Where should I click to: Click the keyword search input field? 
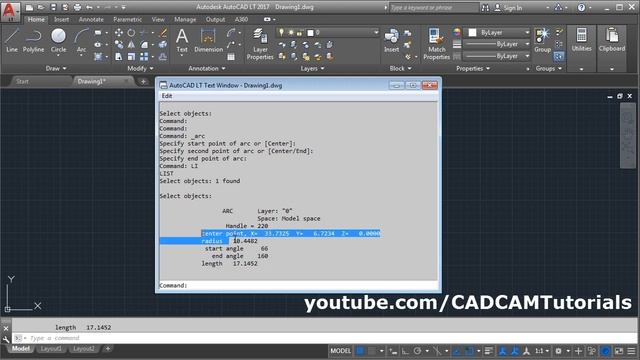coord(433,8)
